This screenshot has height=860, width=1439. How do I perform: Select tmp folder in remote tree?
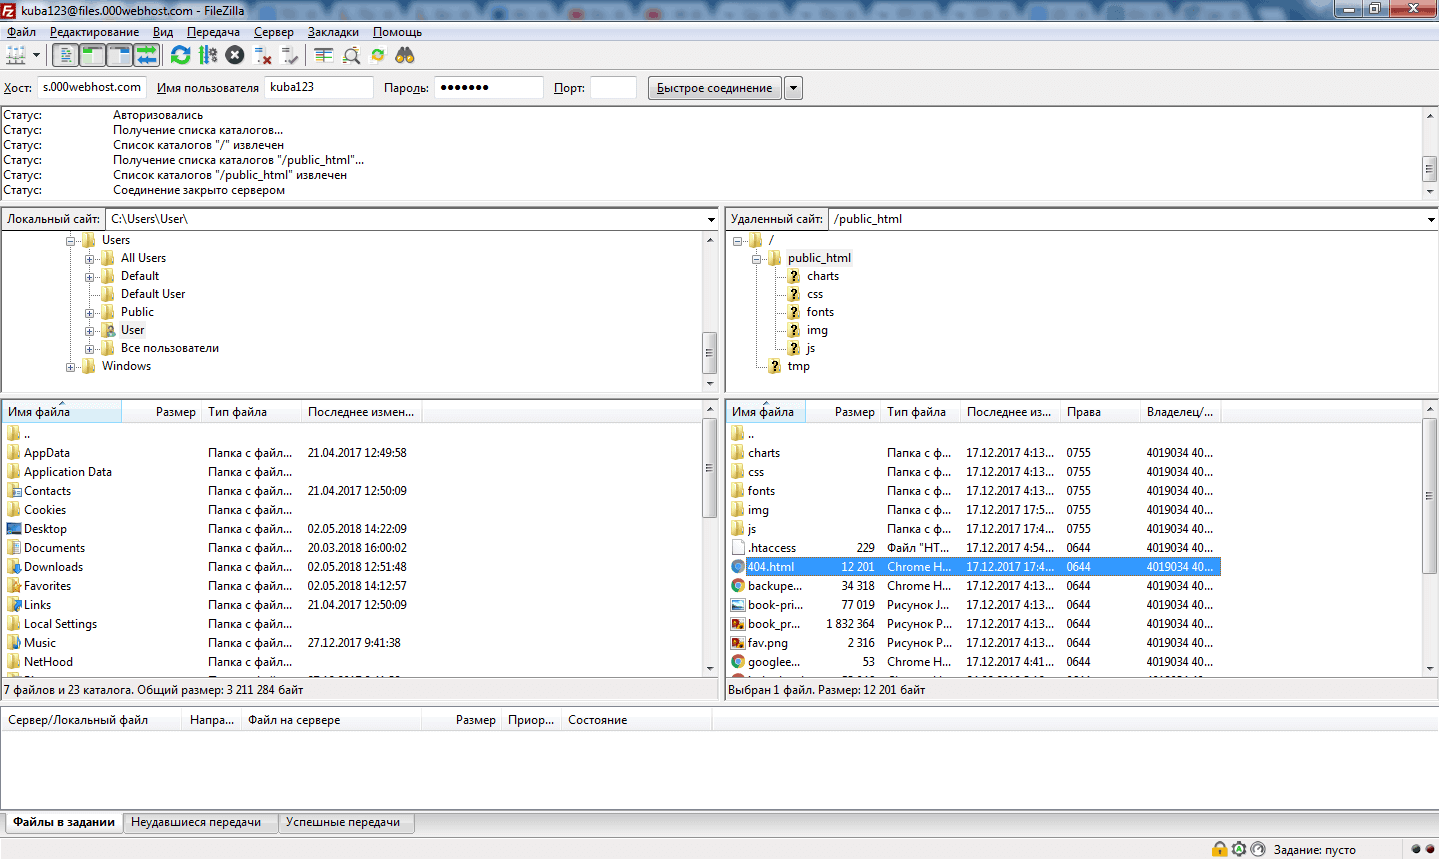[798, 366]
